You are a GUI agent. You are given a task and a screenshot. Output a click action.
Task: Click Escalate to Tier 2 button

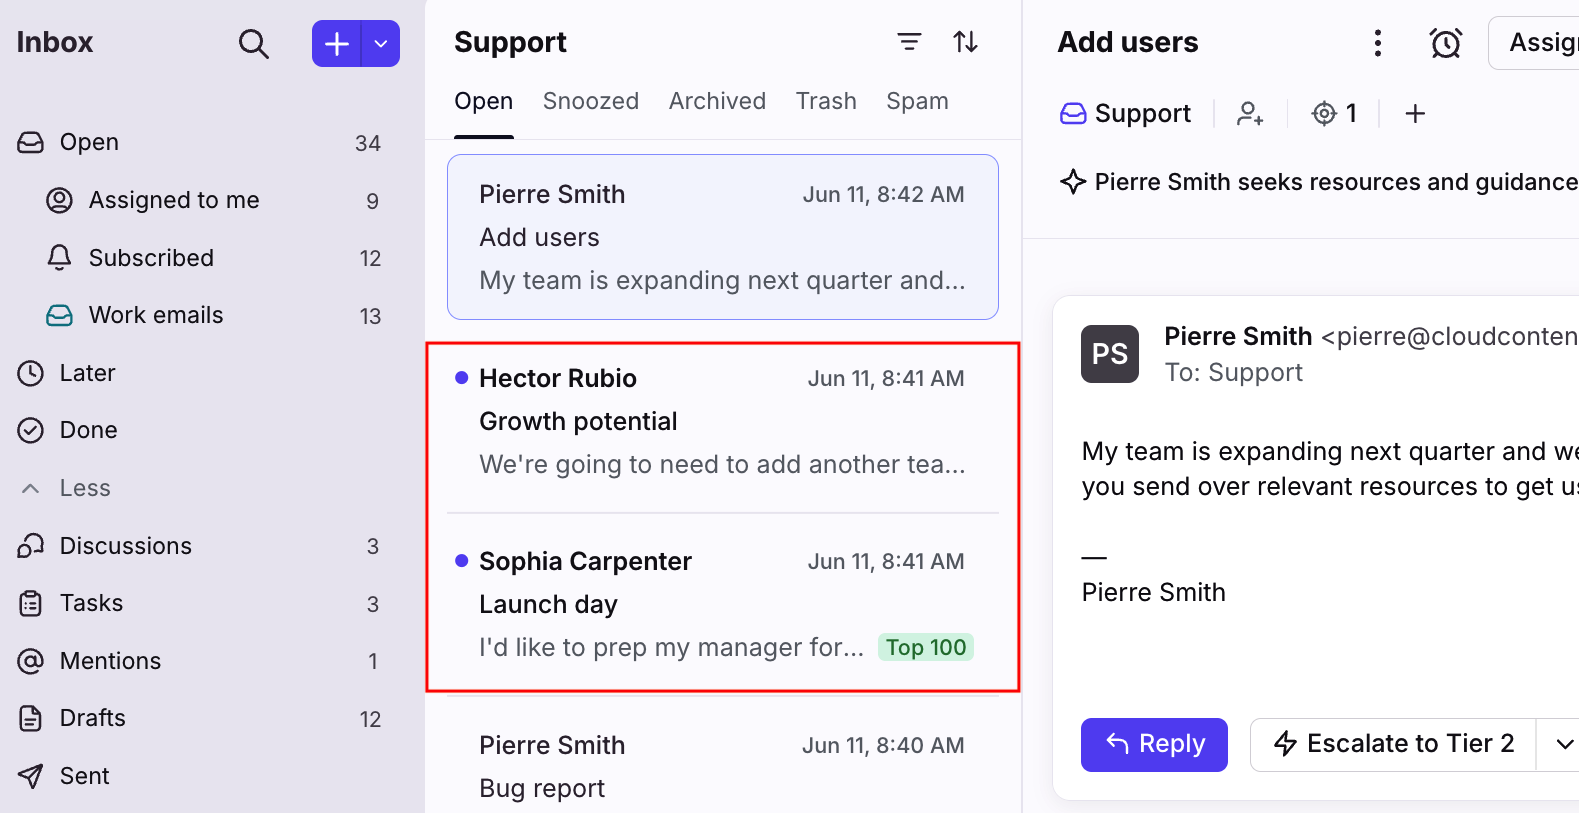coord(1393,745)
